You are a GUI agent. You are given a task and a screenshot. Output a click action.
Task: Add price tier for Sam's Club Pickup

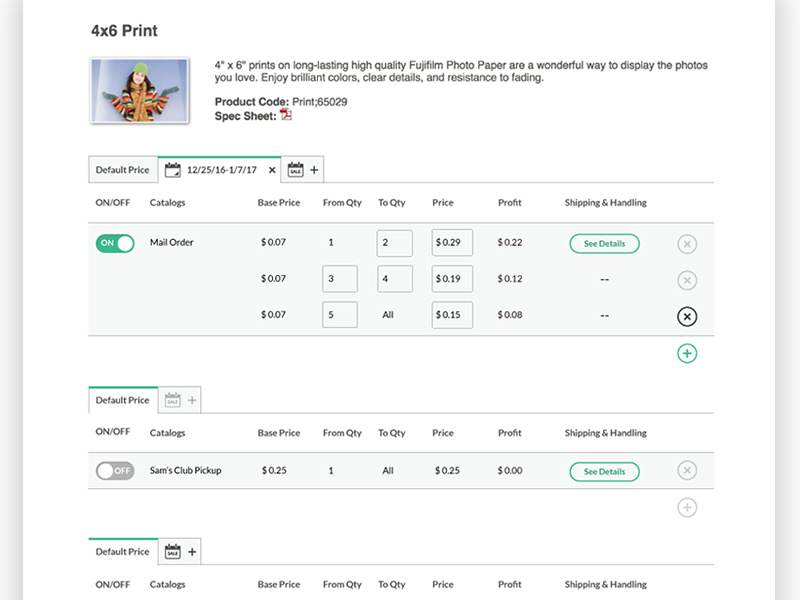click(687, 507)
